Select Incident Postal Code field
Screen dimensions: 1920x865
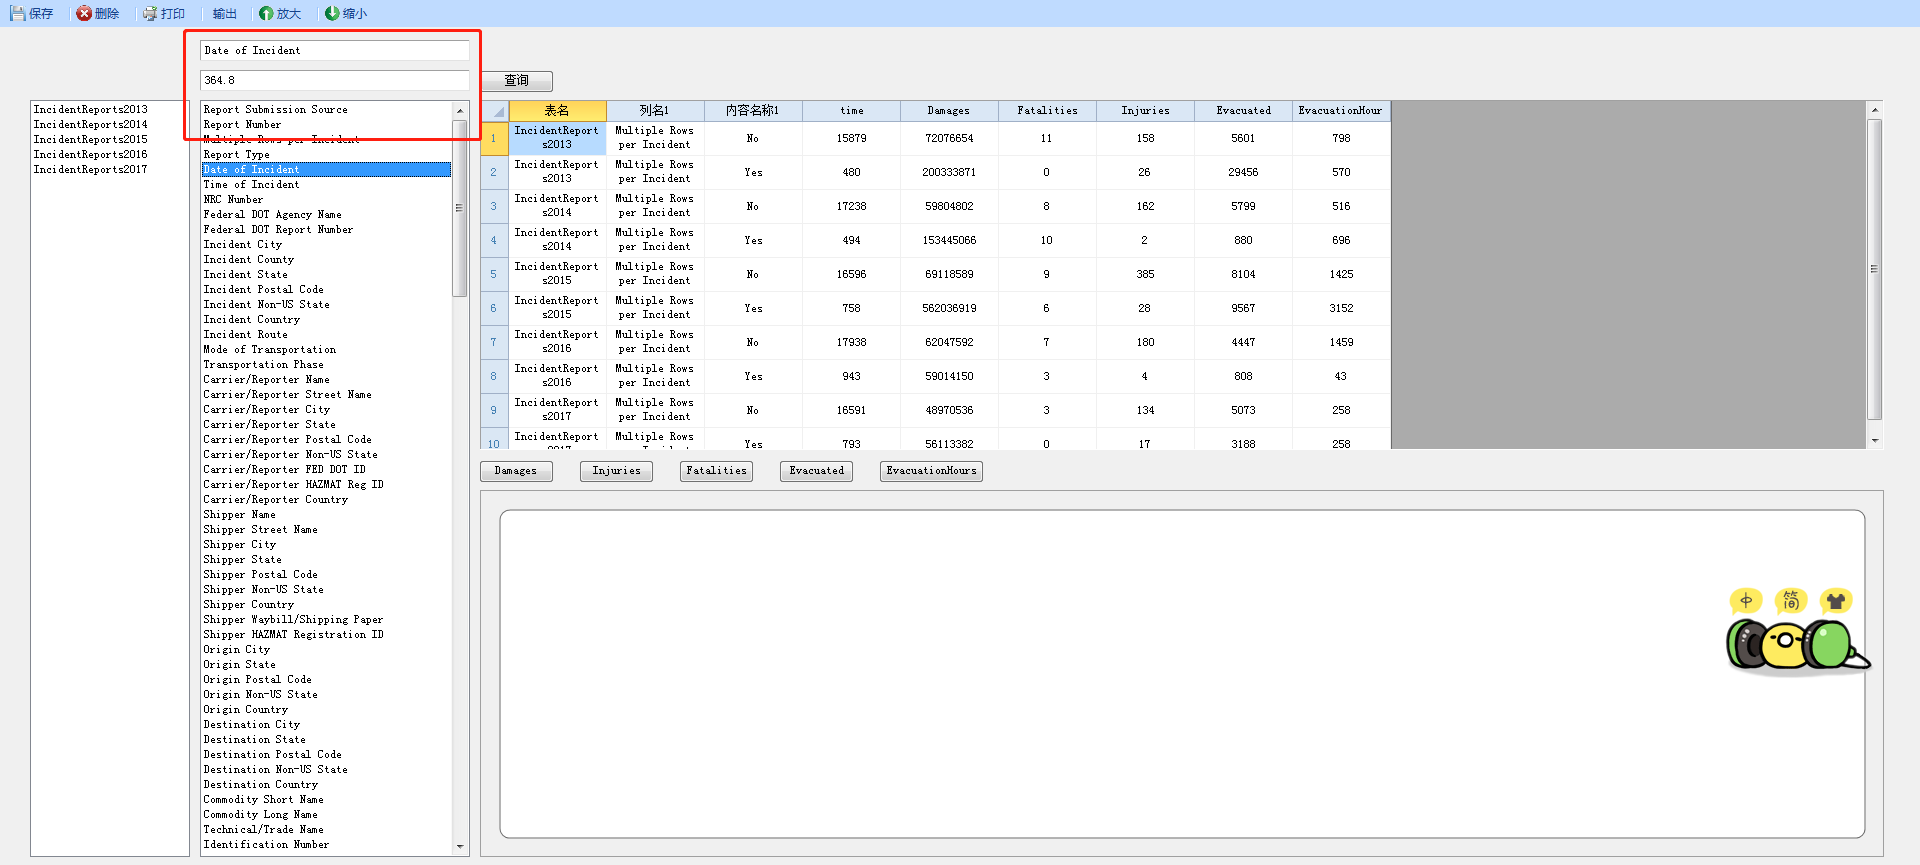[326, 290]
